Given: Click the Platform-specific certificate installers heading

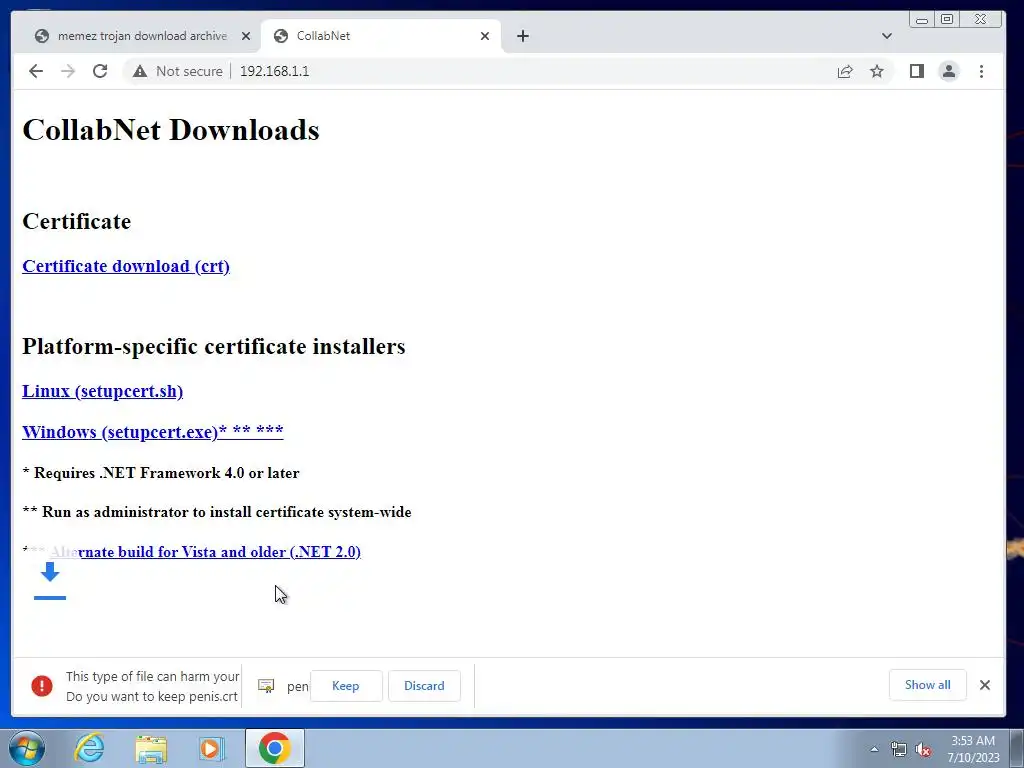Looking at the screenshot, I should click(x=214, y=346).
